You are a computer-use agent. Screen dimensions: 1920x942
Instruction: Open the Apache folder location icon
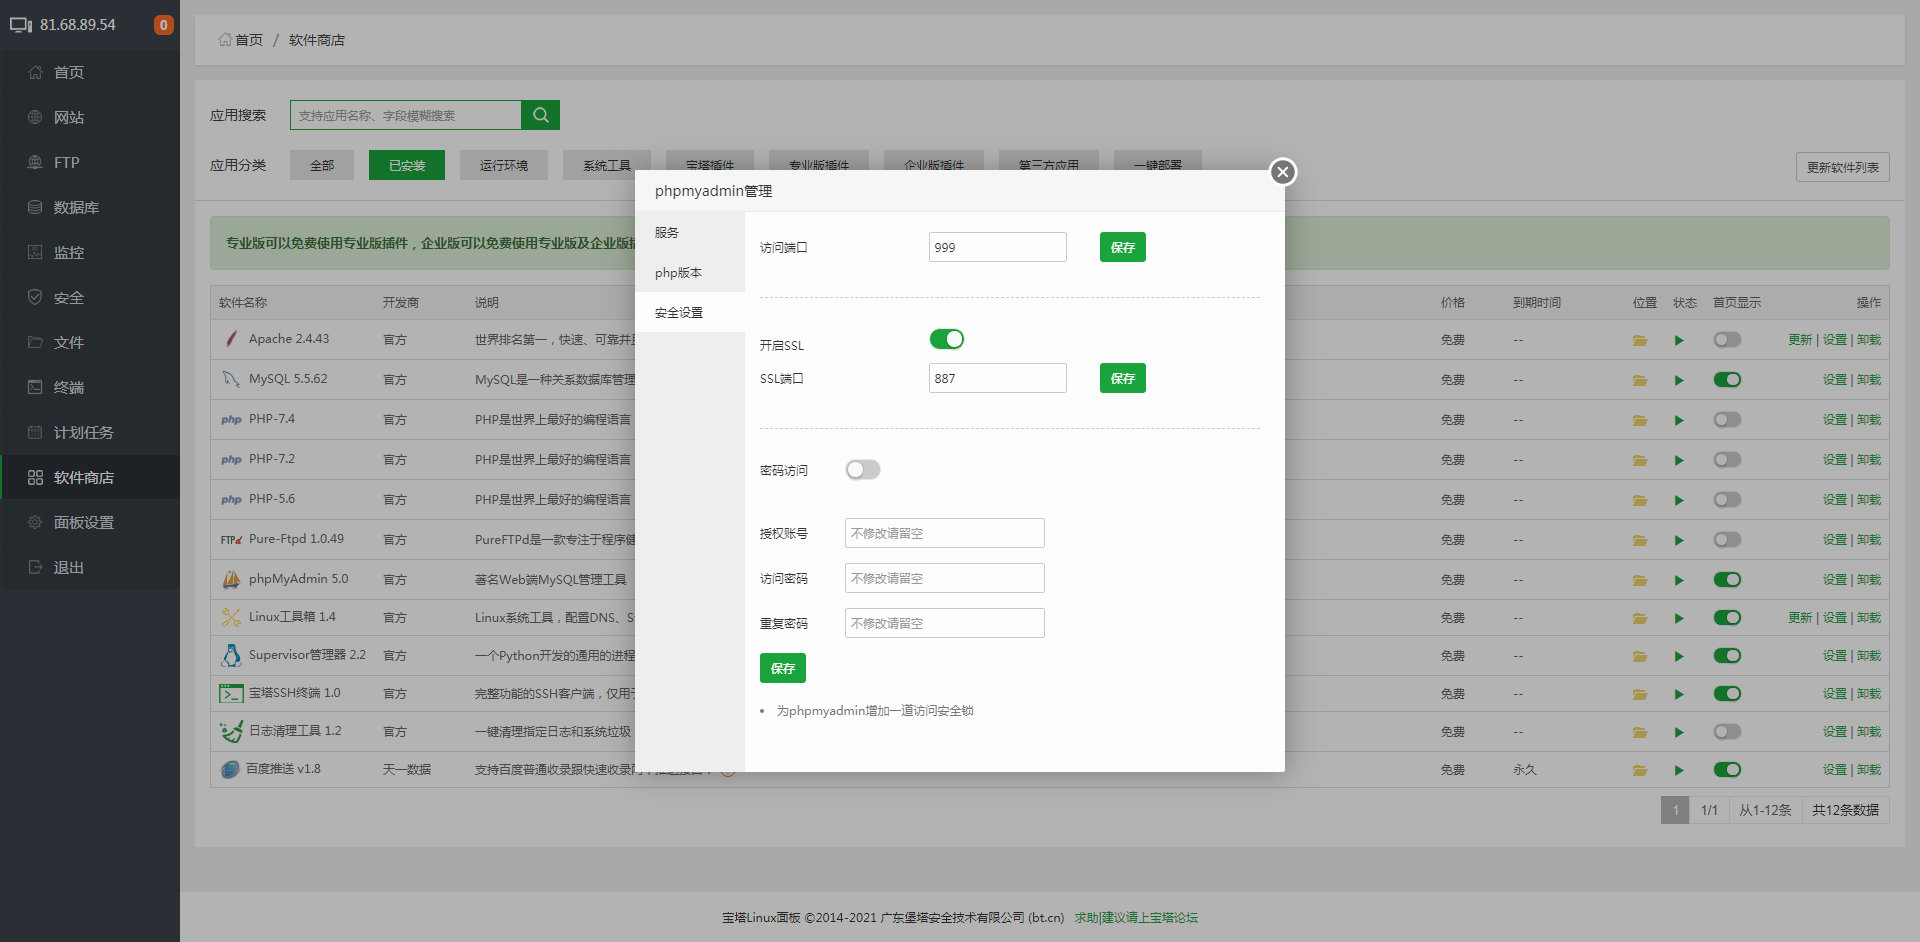tap(1640, 340)
